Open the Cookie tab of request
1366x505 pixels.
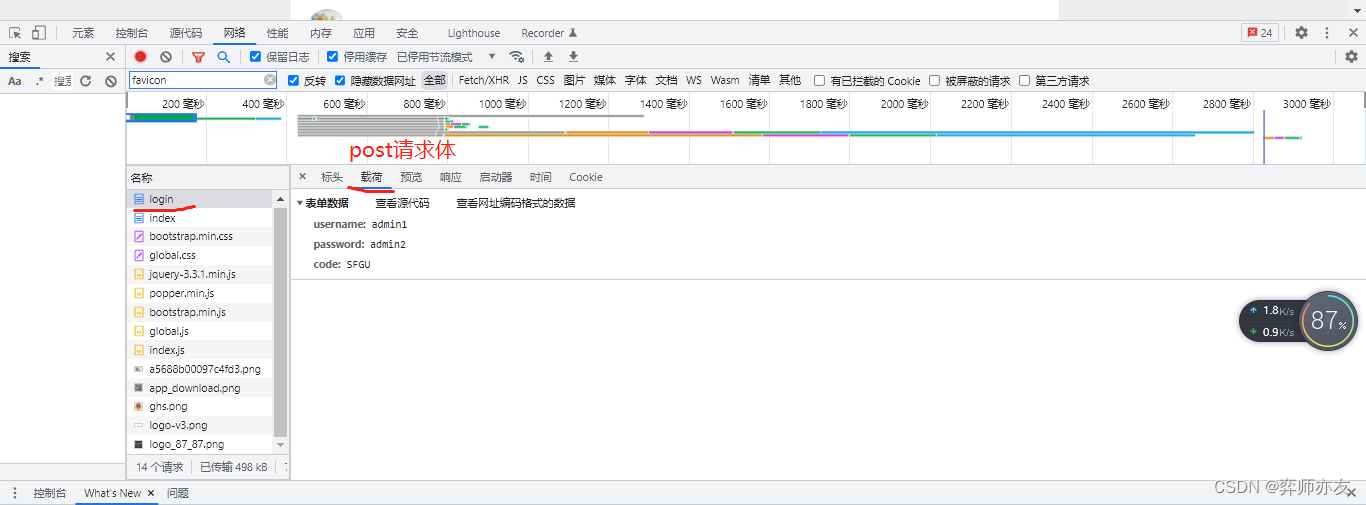pos(586,177)
